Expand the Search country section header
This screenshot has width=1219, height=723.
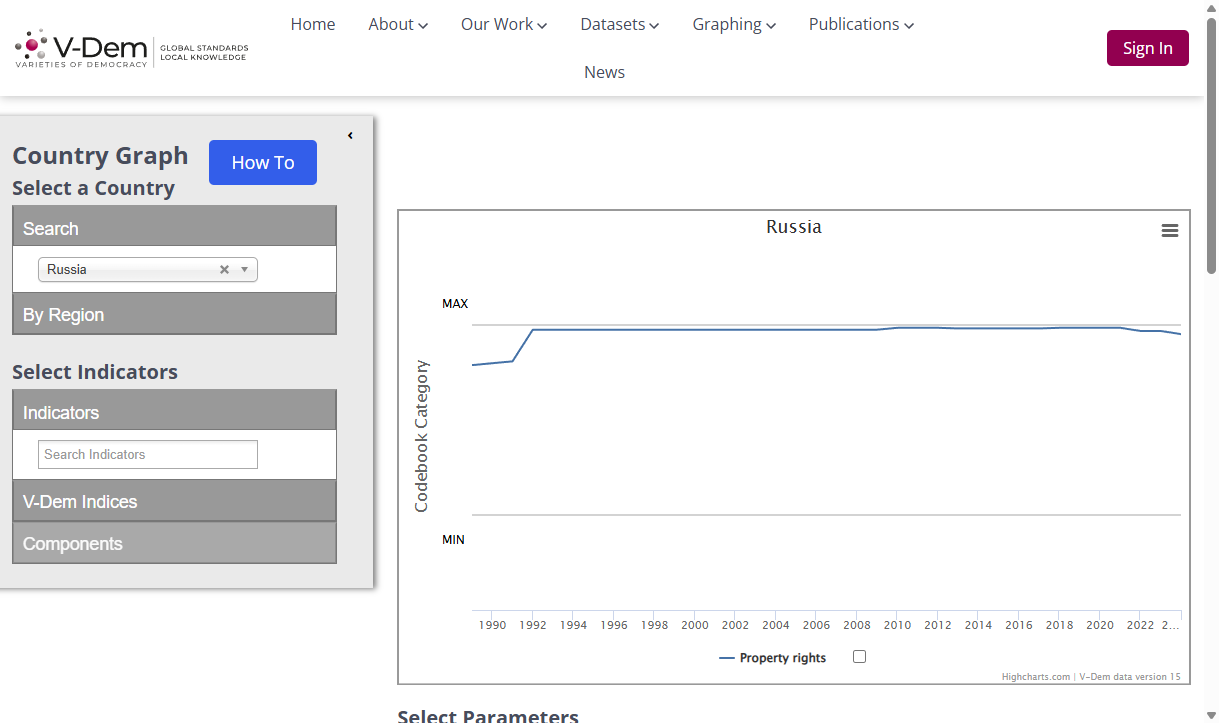[x=174, y=227]
